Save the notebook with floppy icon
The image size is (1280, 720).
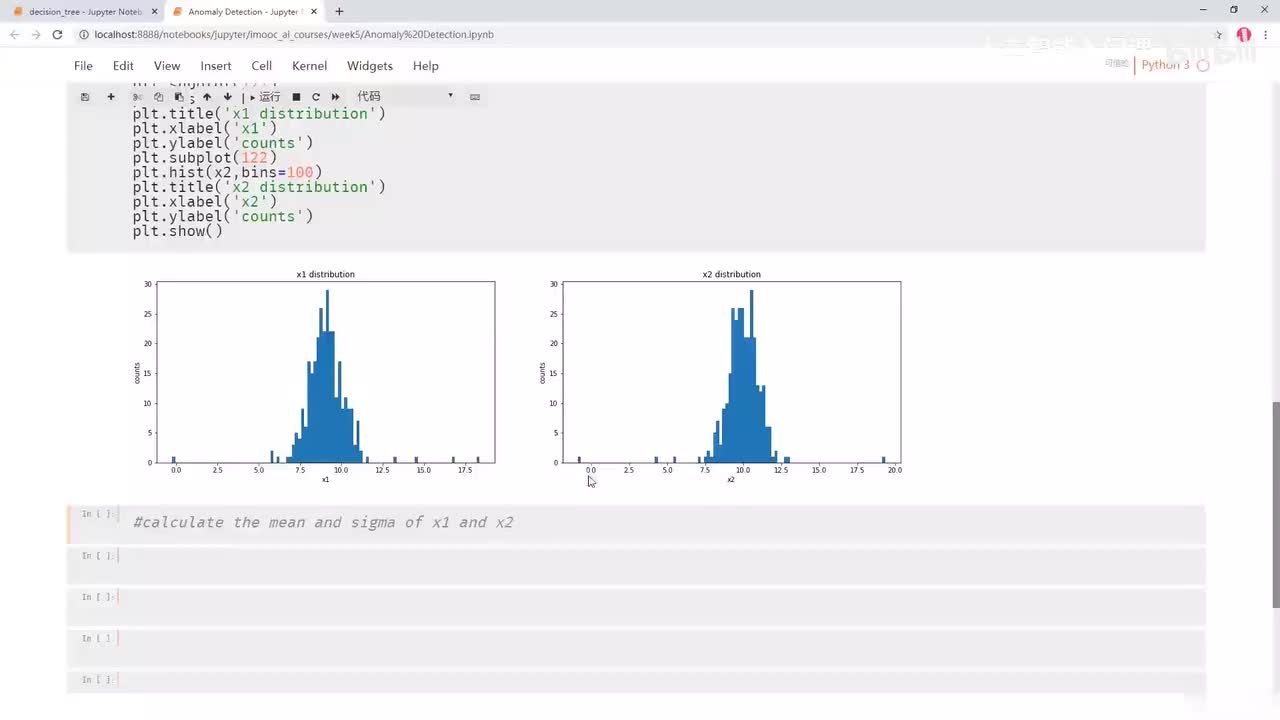[x=85, y=97]
